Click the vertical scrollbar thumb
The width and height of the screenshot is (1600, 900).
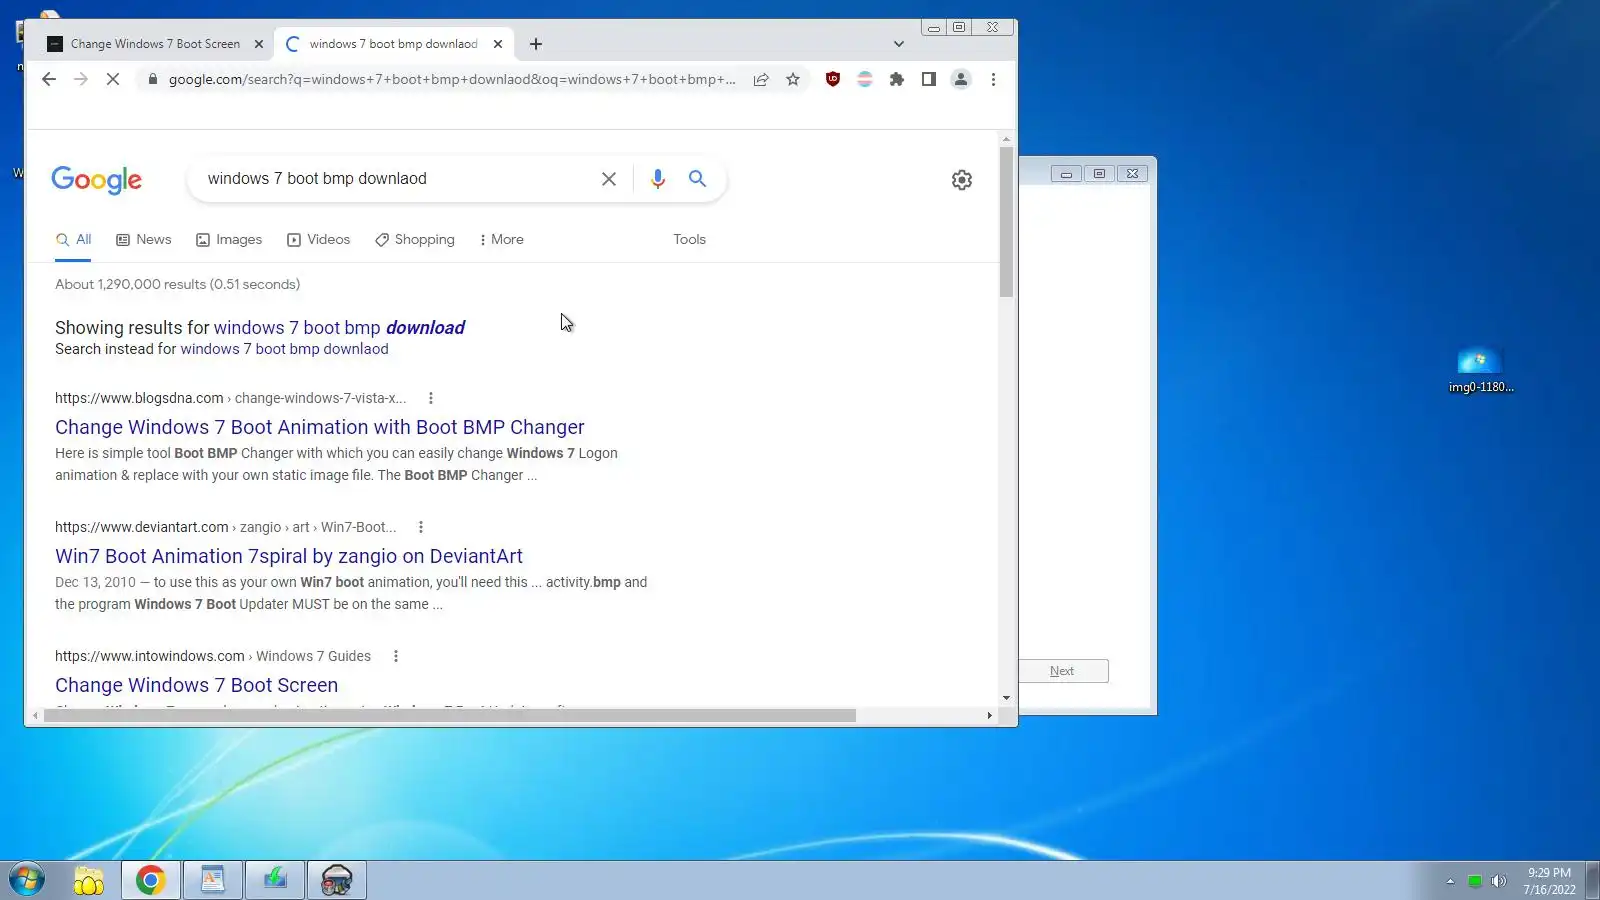(1006, 222)
